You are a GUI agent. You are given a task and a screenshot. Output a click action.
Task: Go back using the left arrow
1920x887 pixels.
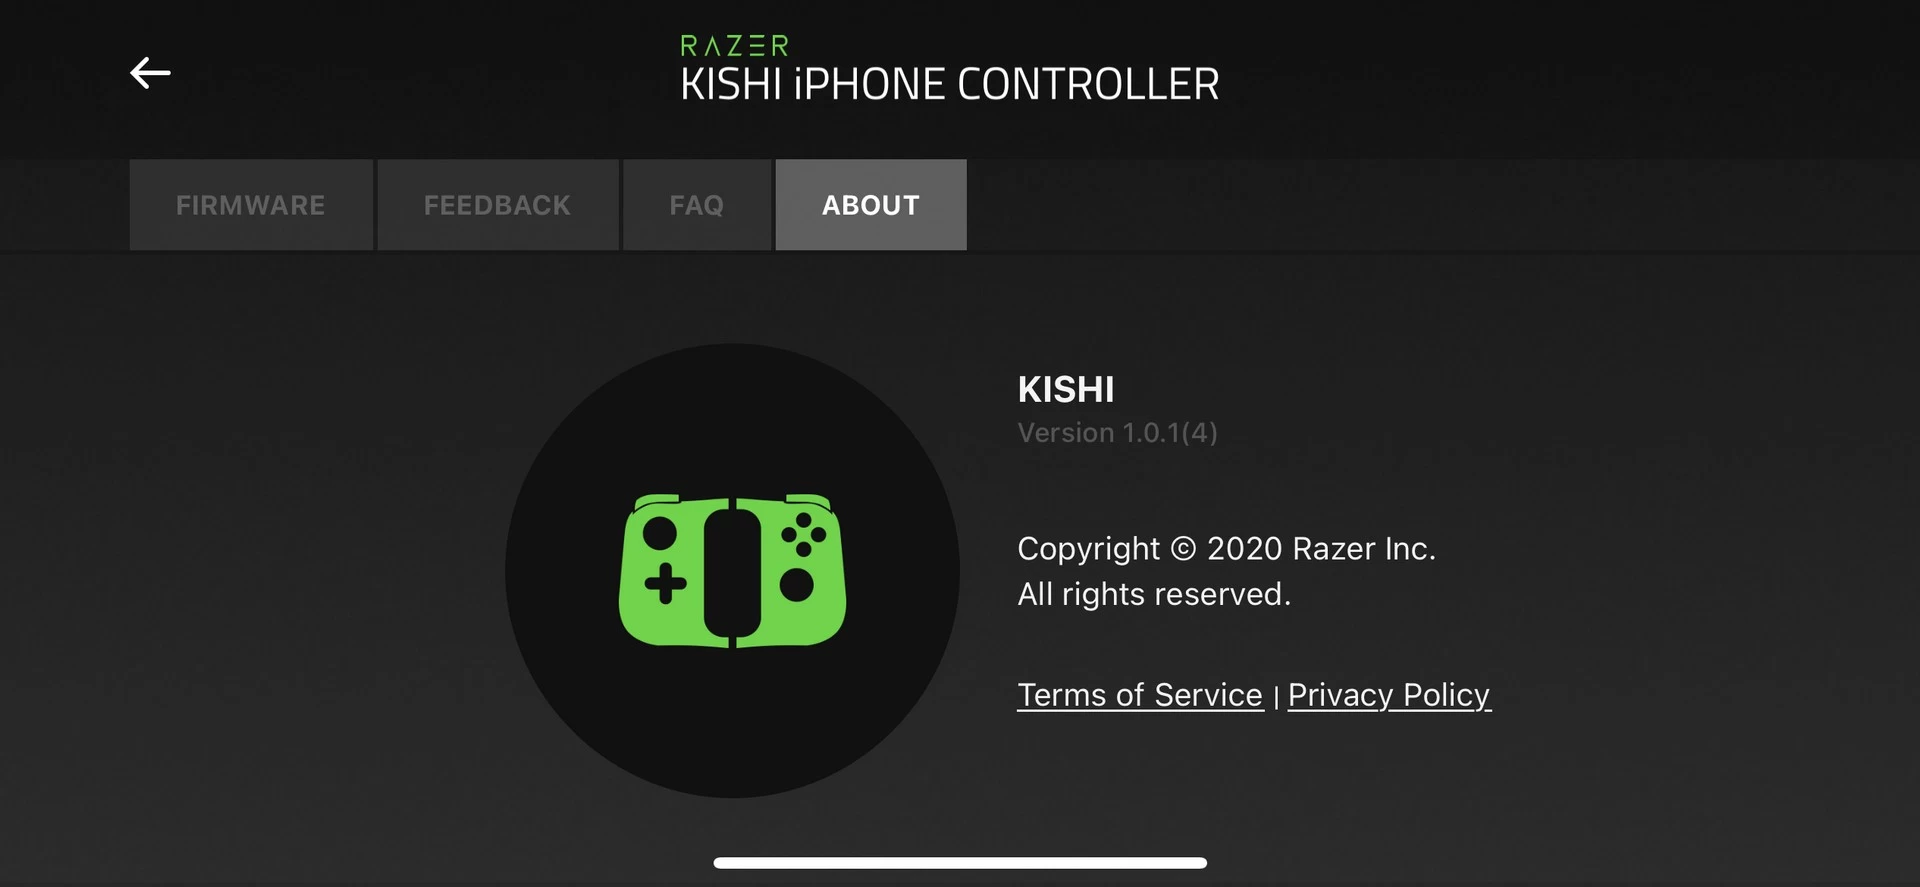[x=150, y=73]
